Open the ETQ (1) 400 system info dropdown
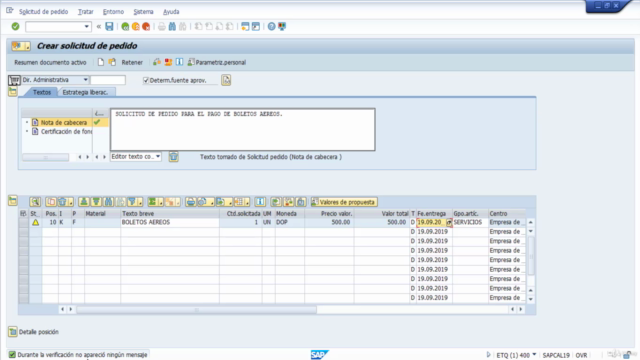The height and width of the screenshot is (360, 640). pyautogui.click(x=534, y=355)
